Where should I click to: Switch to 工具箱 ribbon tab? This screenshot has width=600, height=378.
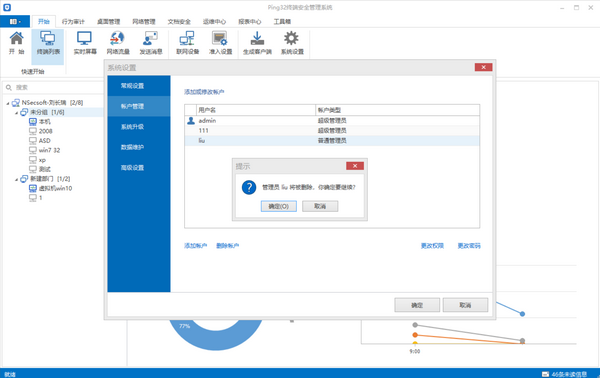coord(282,21)
